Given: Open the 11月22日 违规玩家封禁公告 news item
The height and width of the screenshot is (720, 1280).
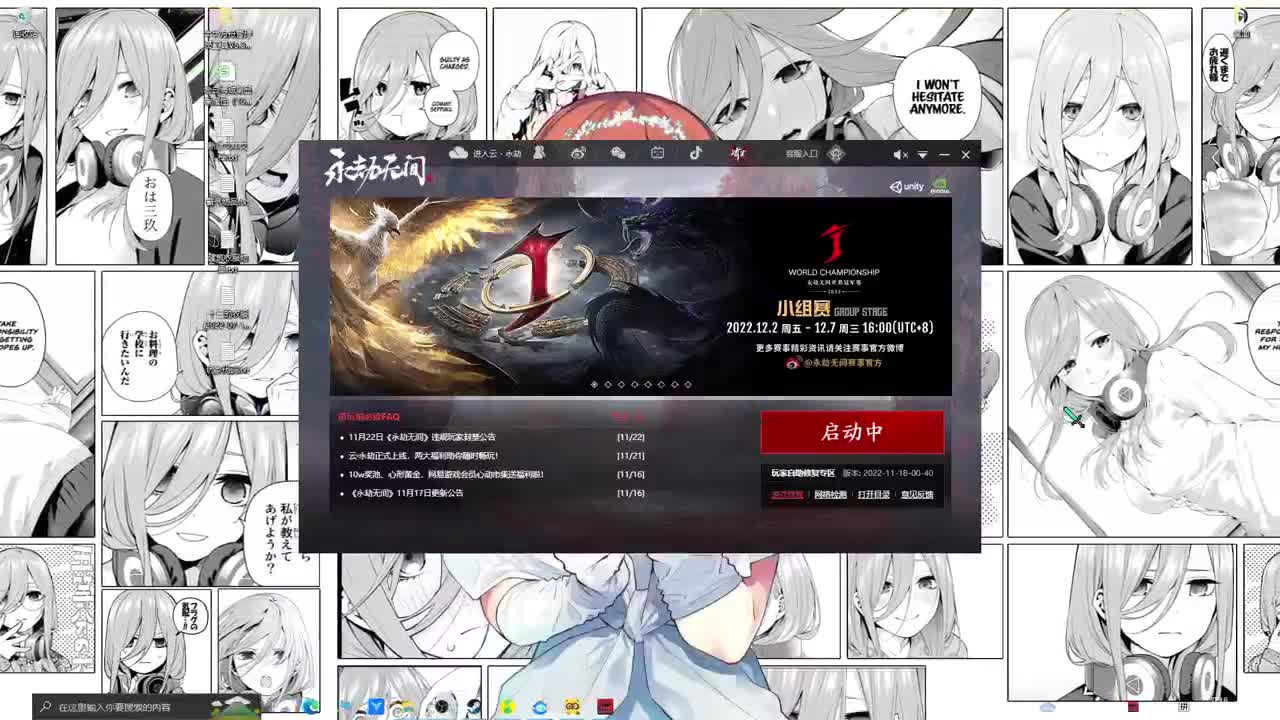Looking at the screenshot, I should (422, 437).
